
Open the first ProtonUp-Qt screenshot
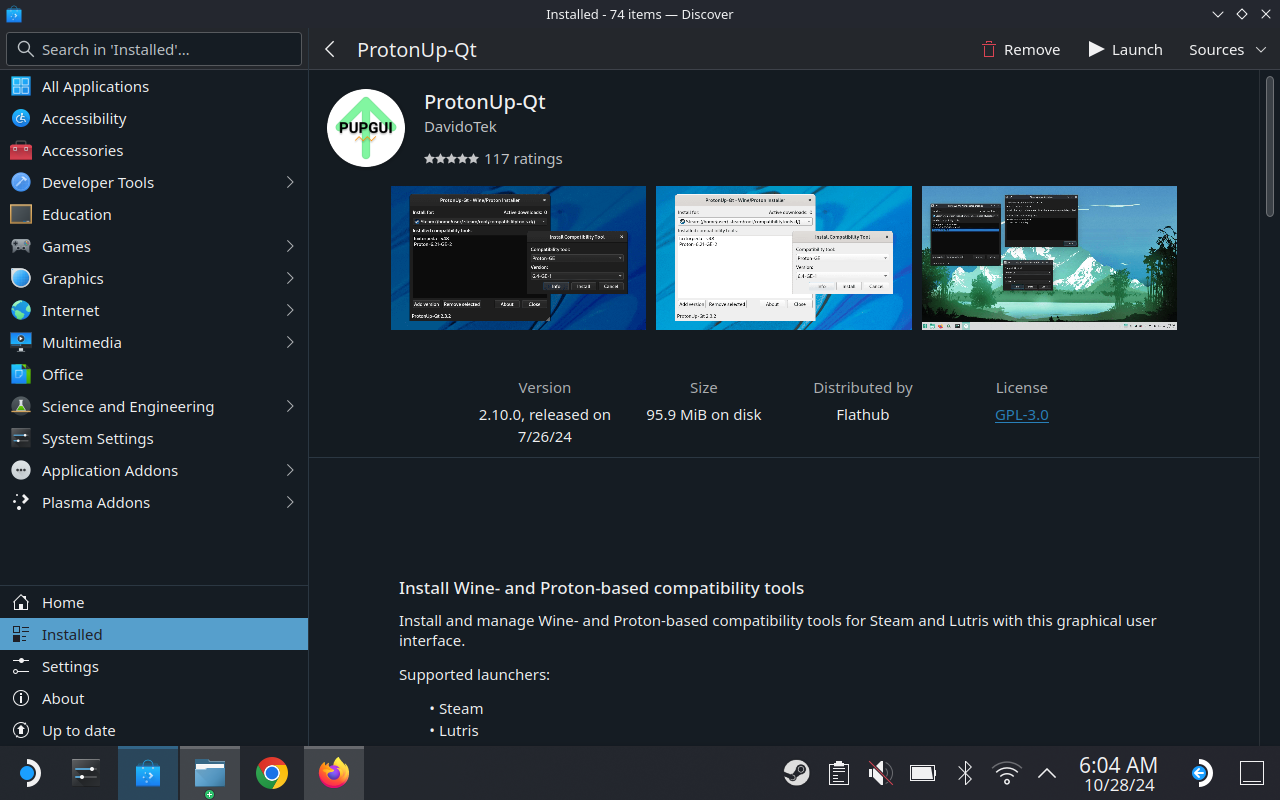coord(518,257)
